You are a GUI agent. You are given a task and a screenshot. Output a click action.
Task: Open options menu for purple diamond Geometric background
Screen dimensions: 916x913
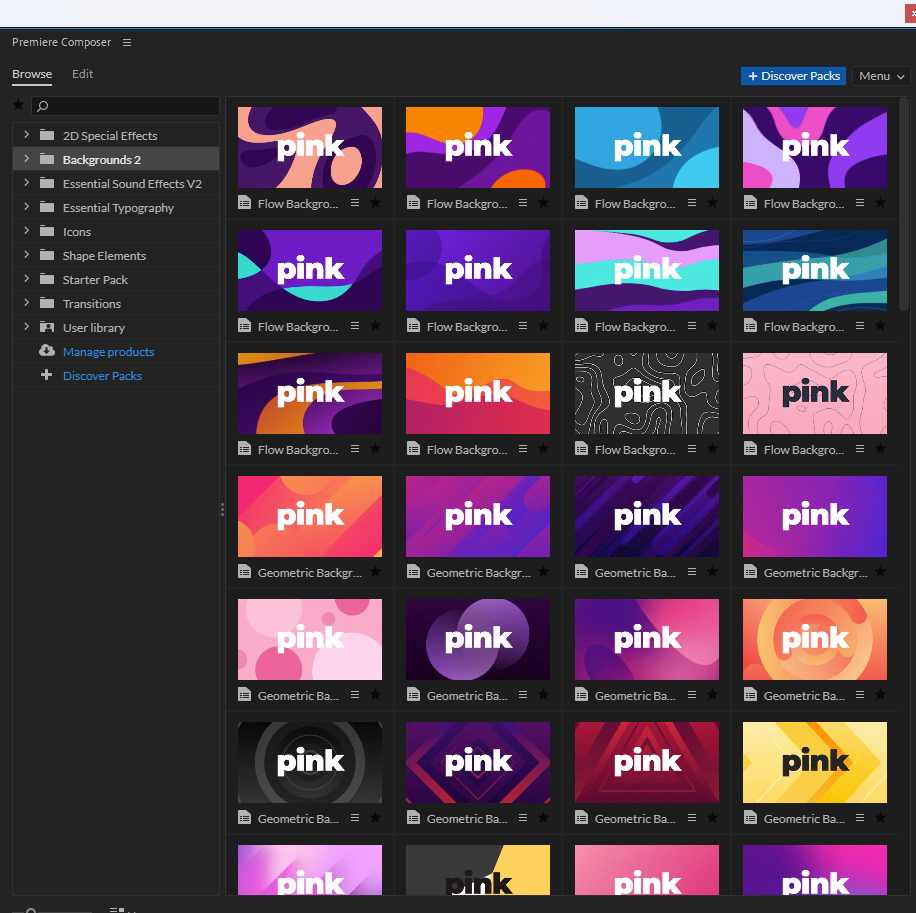523,818
